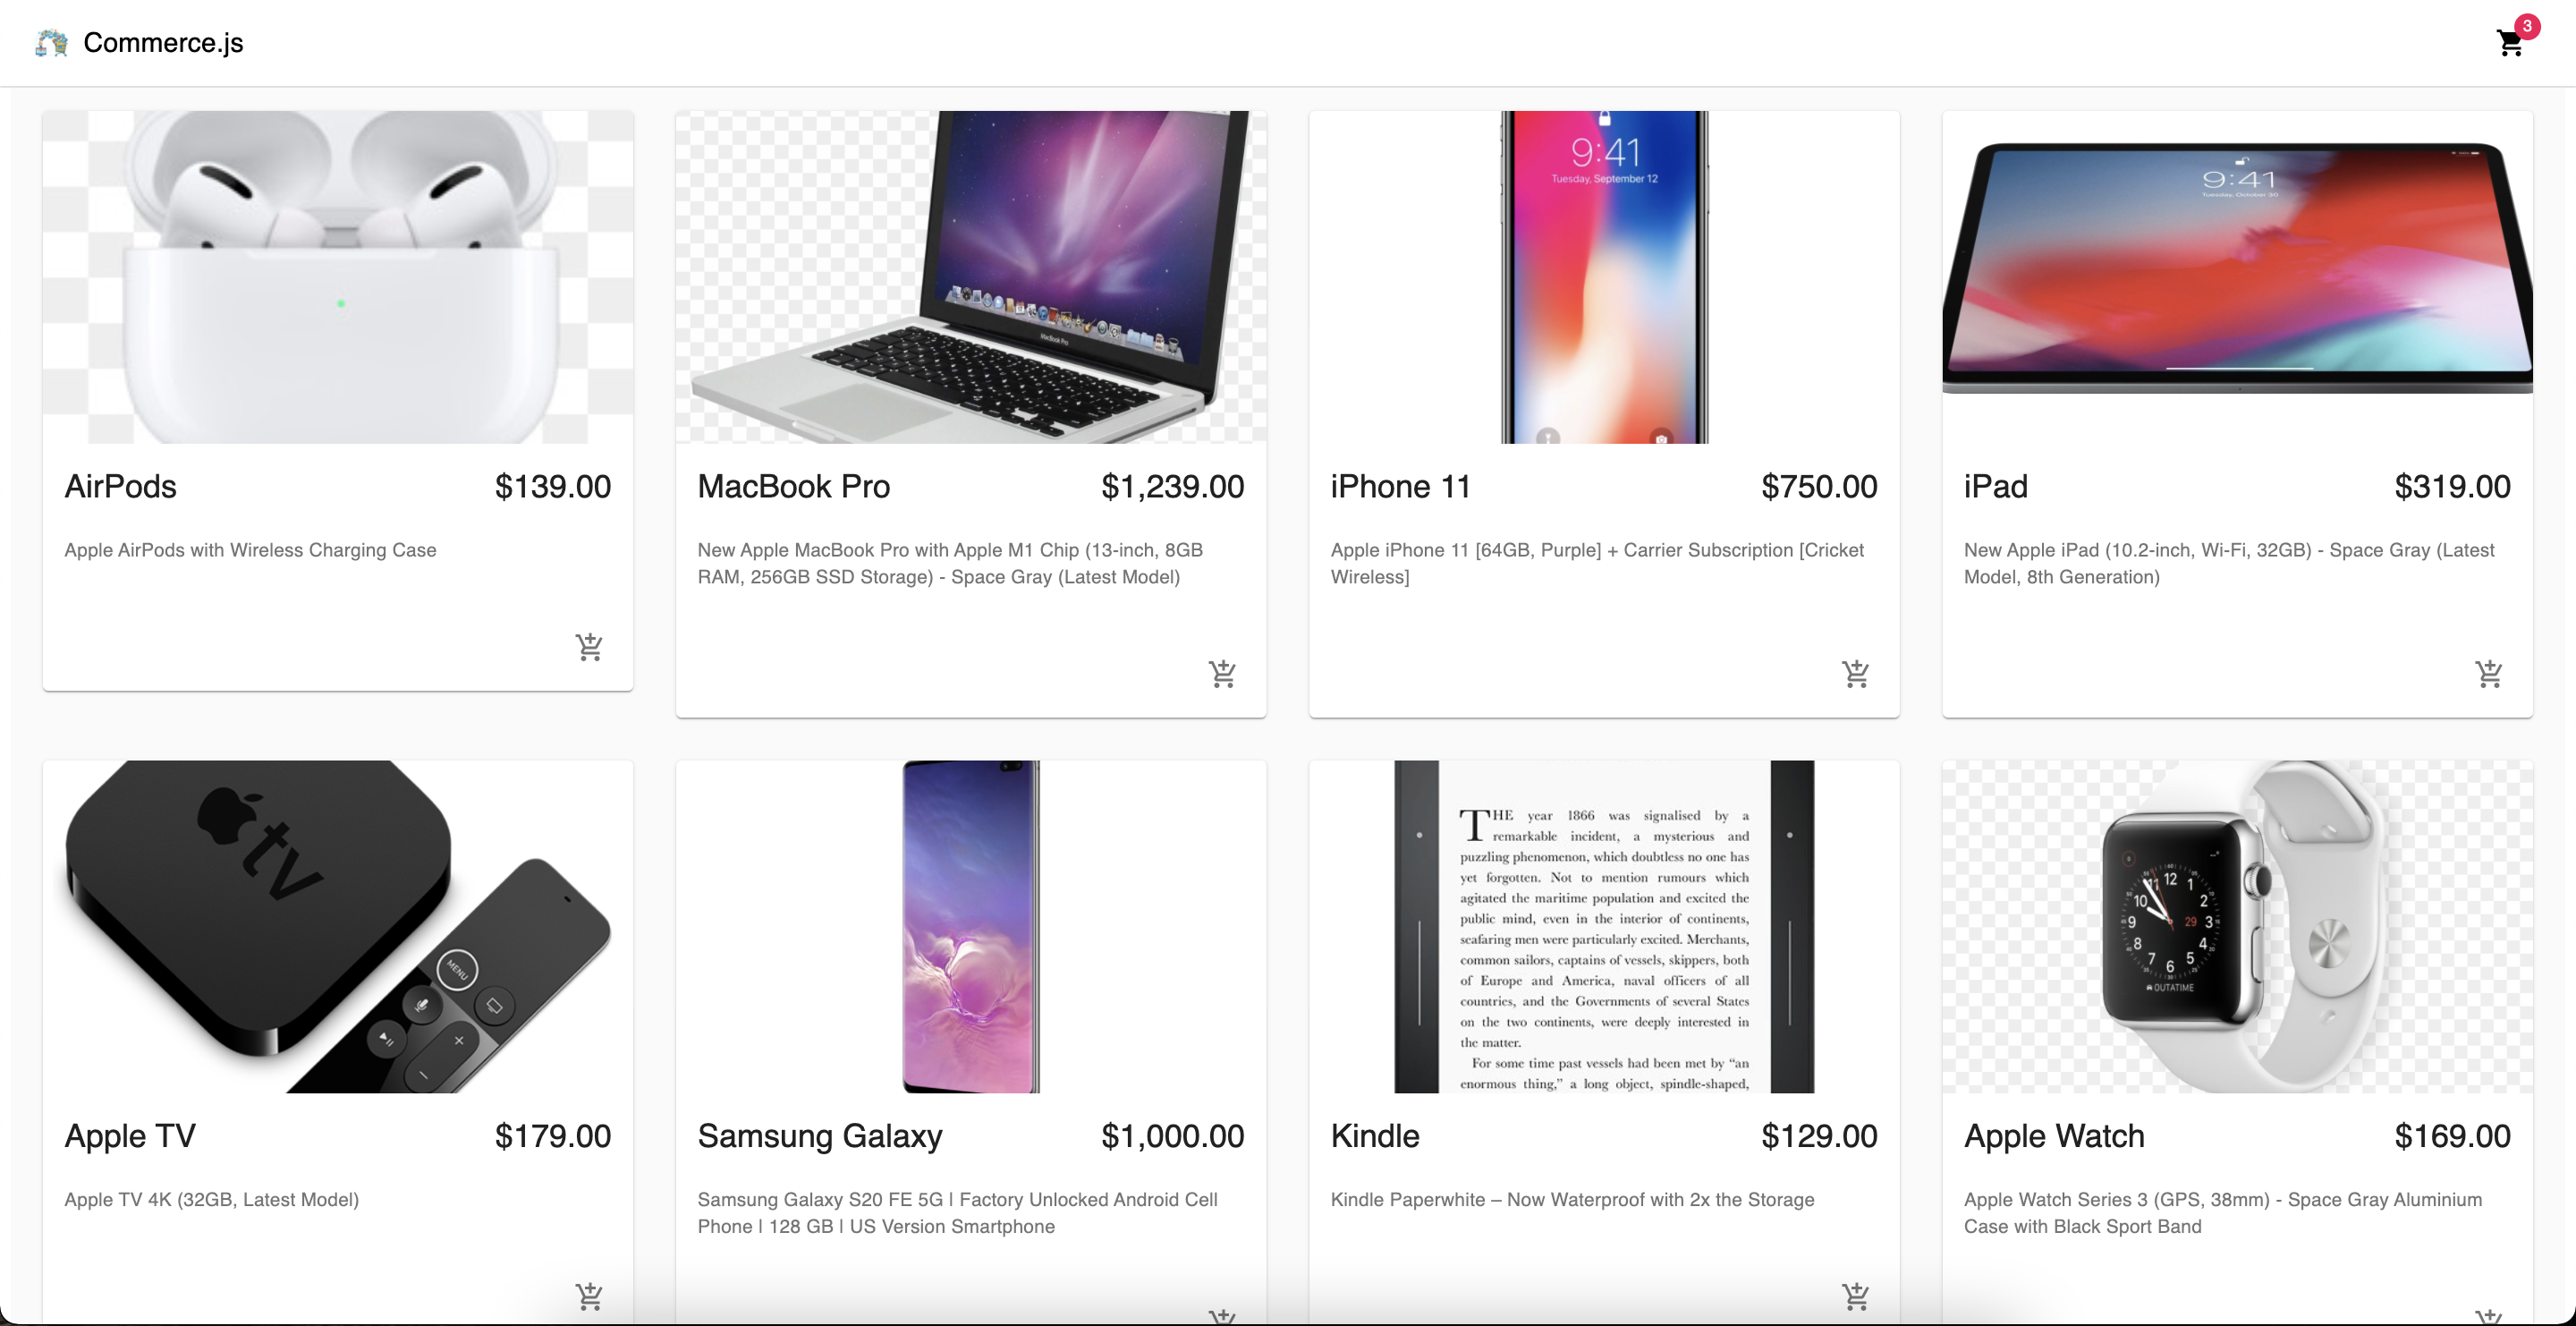2576x1326 pixels.
Task: Click the Samsung Galaxy product name
Action: (x=820, y=1136)
